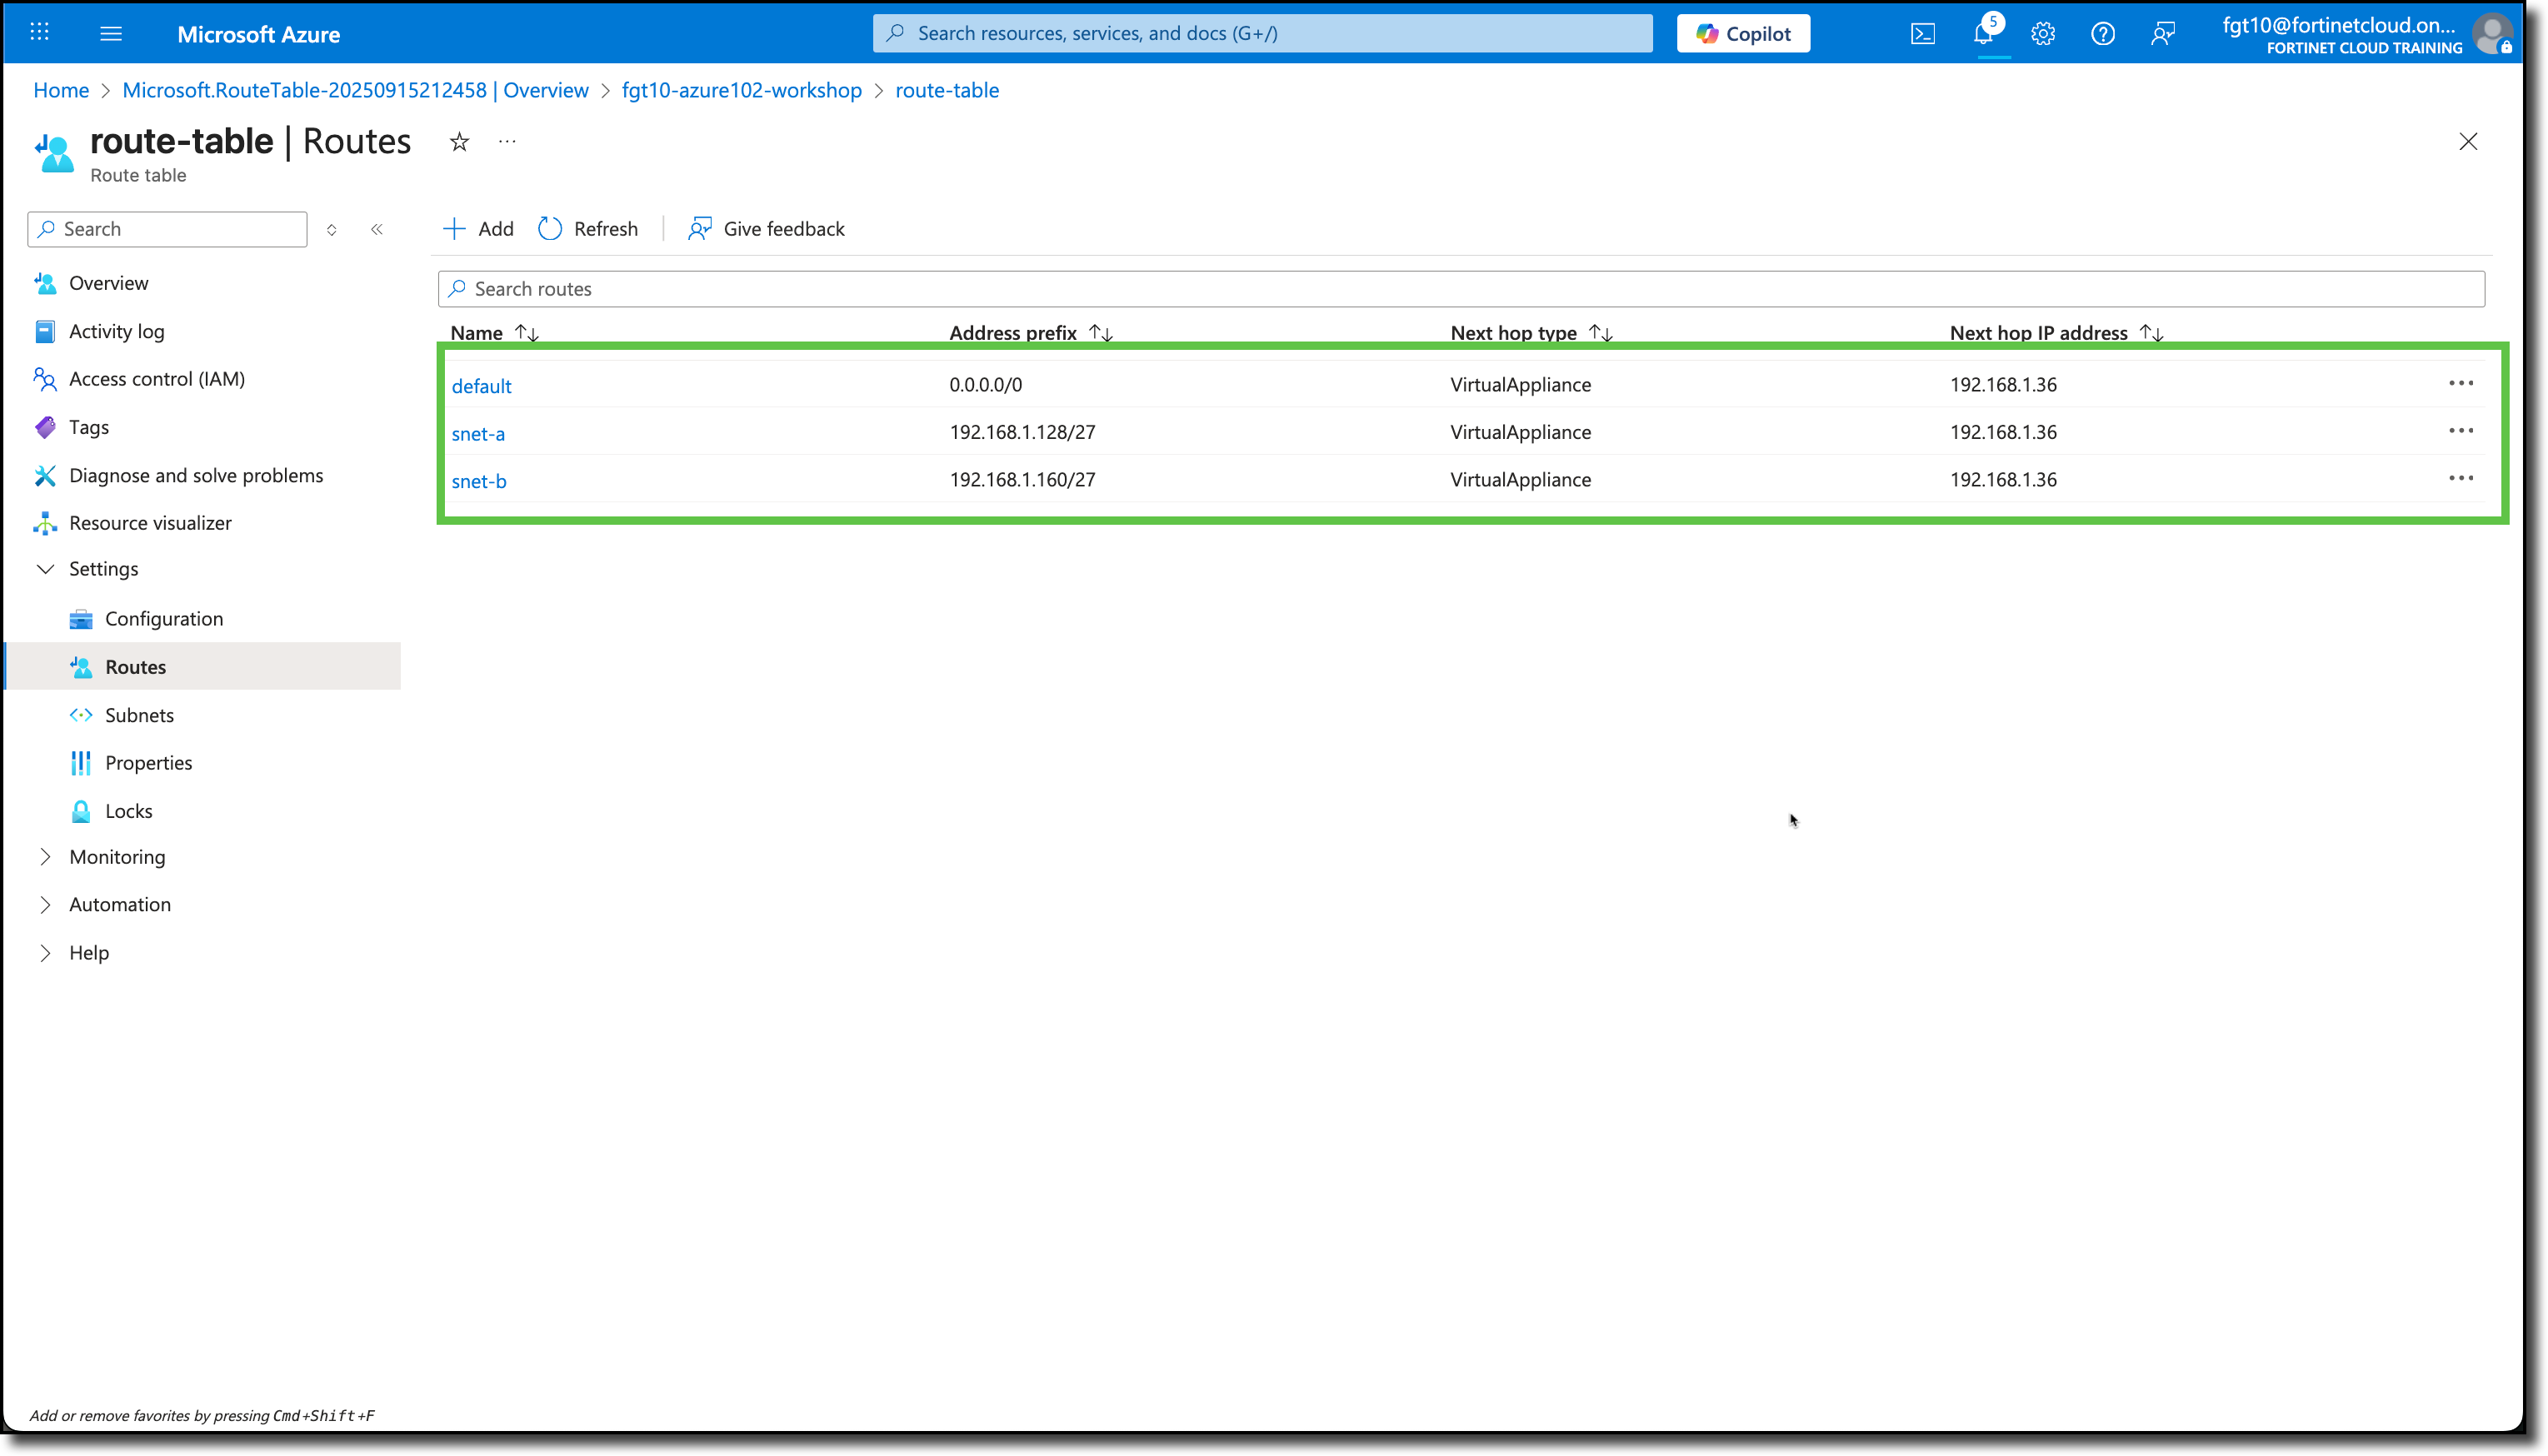This screenshot has width=2548, height=1456.
Task: Collapse the Settings section
Action: [46, 568]
